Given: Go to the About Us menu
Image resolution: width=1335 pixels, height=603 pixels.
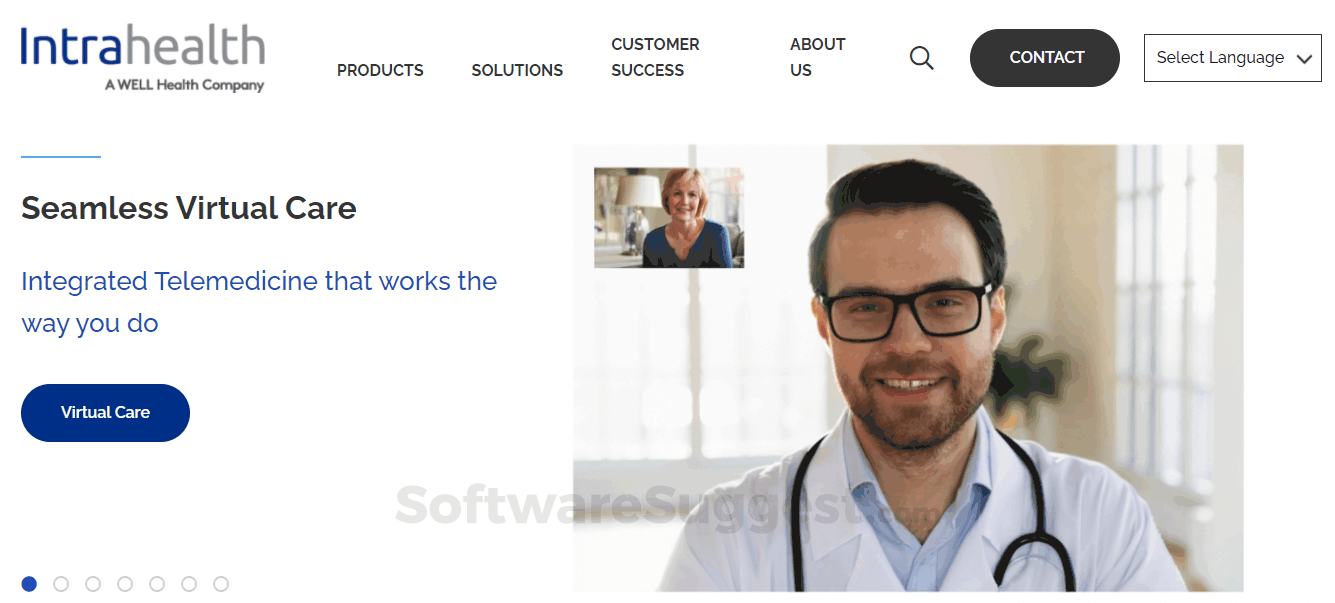Looking at the screenshot, I should click(x=817, y=57).
